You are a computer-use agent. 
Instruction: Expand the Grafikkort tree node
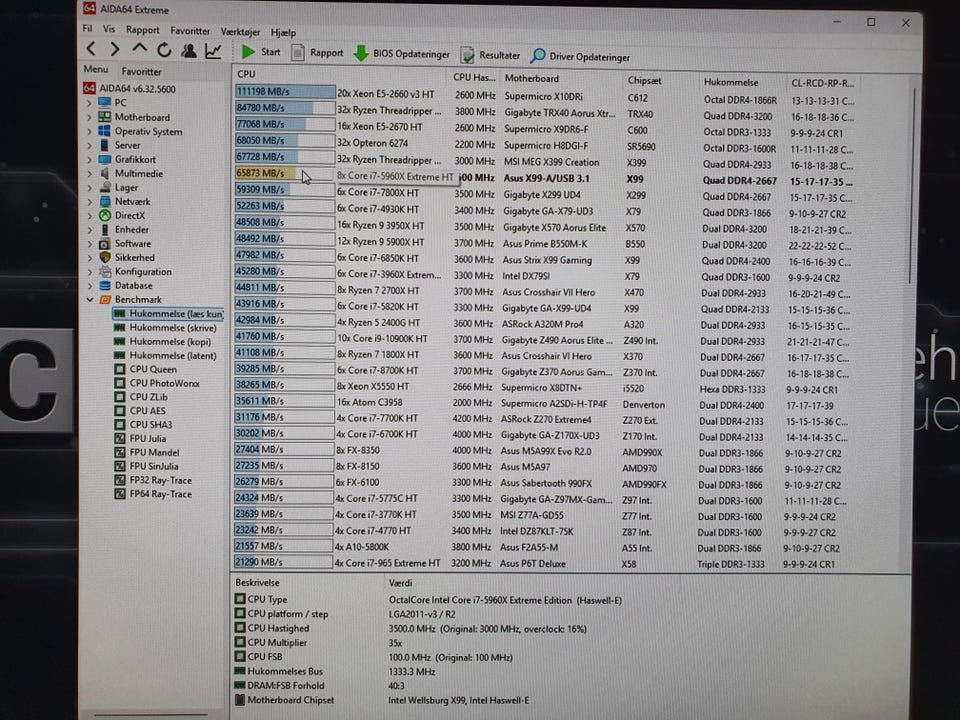coord(90,159)
